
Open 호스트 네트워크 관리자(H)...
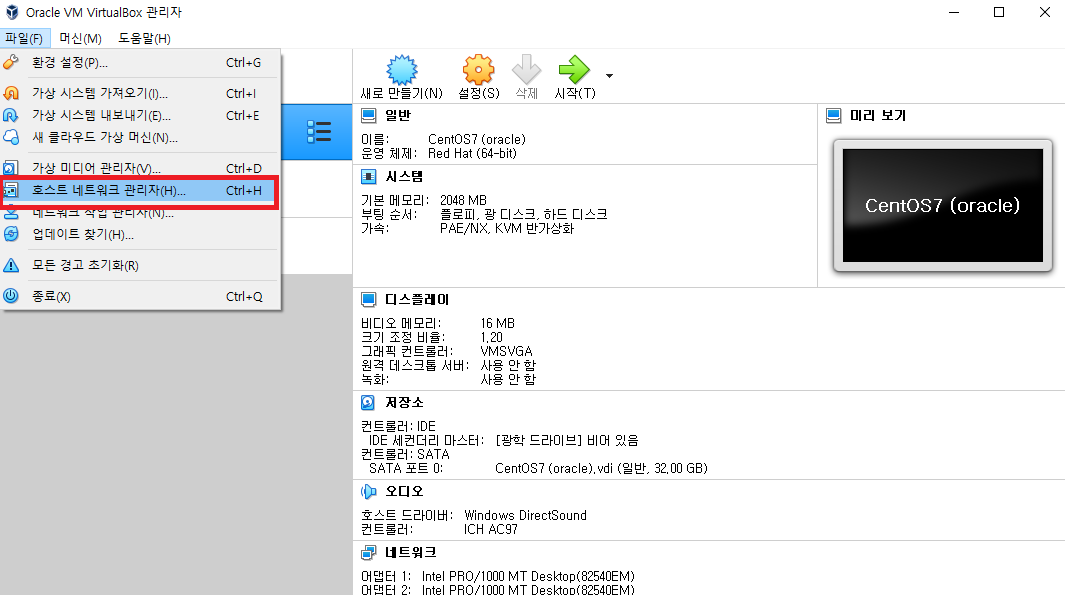point(141,190)
